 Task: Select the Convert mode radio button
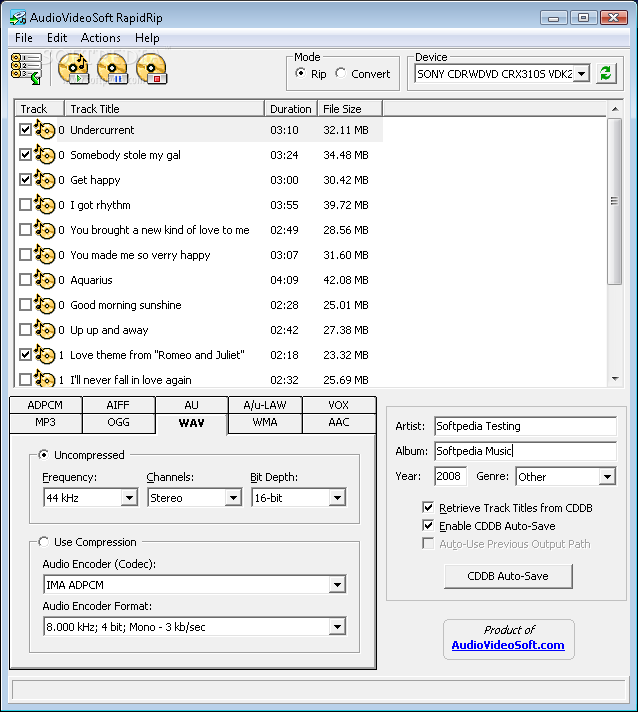coord(341,73)
